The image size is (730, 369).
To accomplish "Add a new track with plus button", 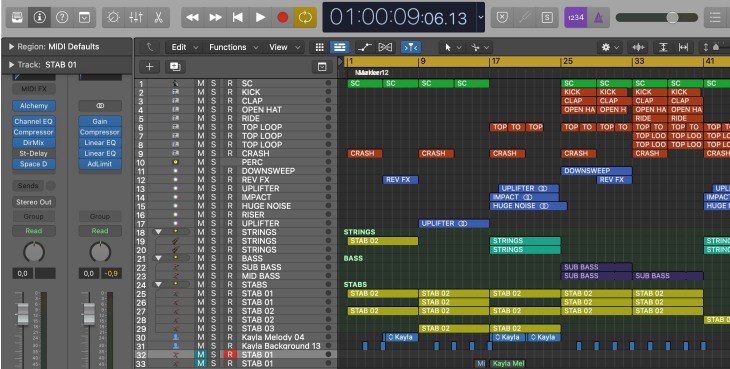I will [149, 67].
